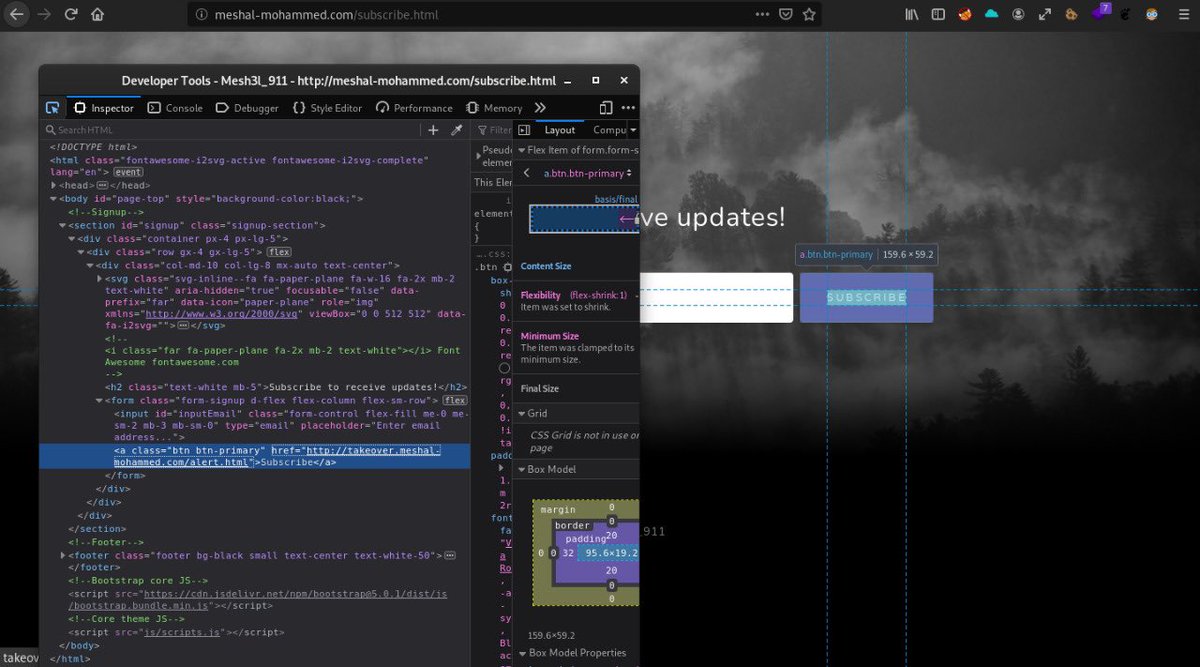Collapse the Box Model Properties section

click(x=521, y=653)
